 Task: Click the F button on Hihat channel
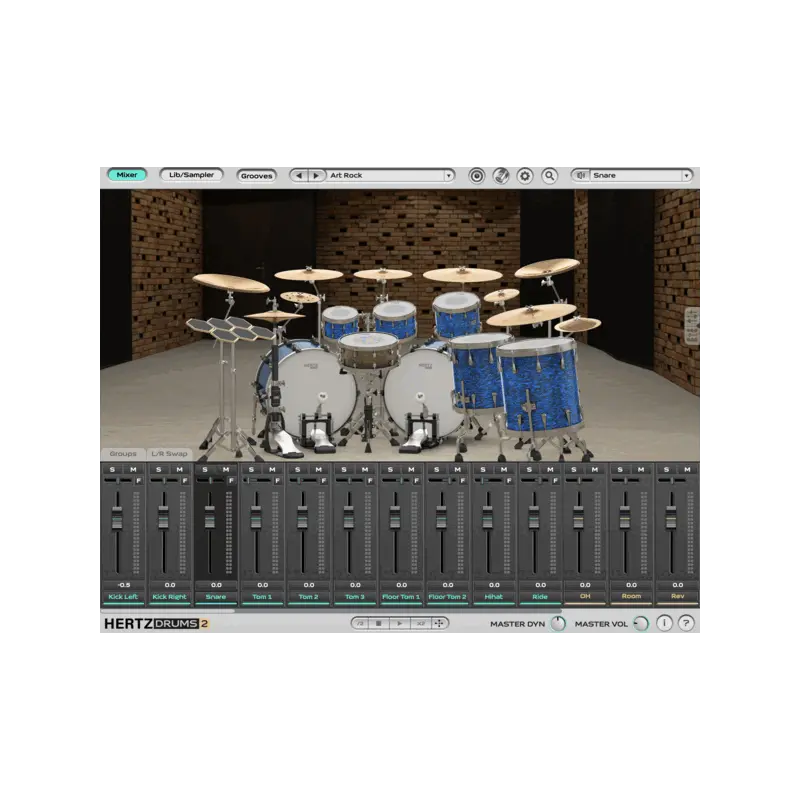point(509,481)
